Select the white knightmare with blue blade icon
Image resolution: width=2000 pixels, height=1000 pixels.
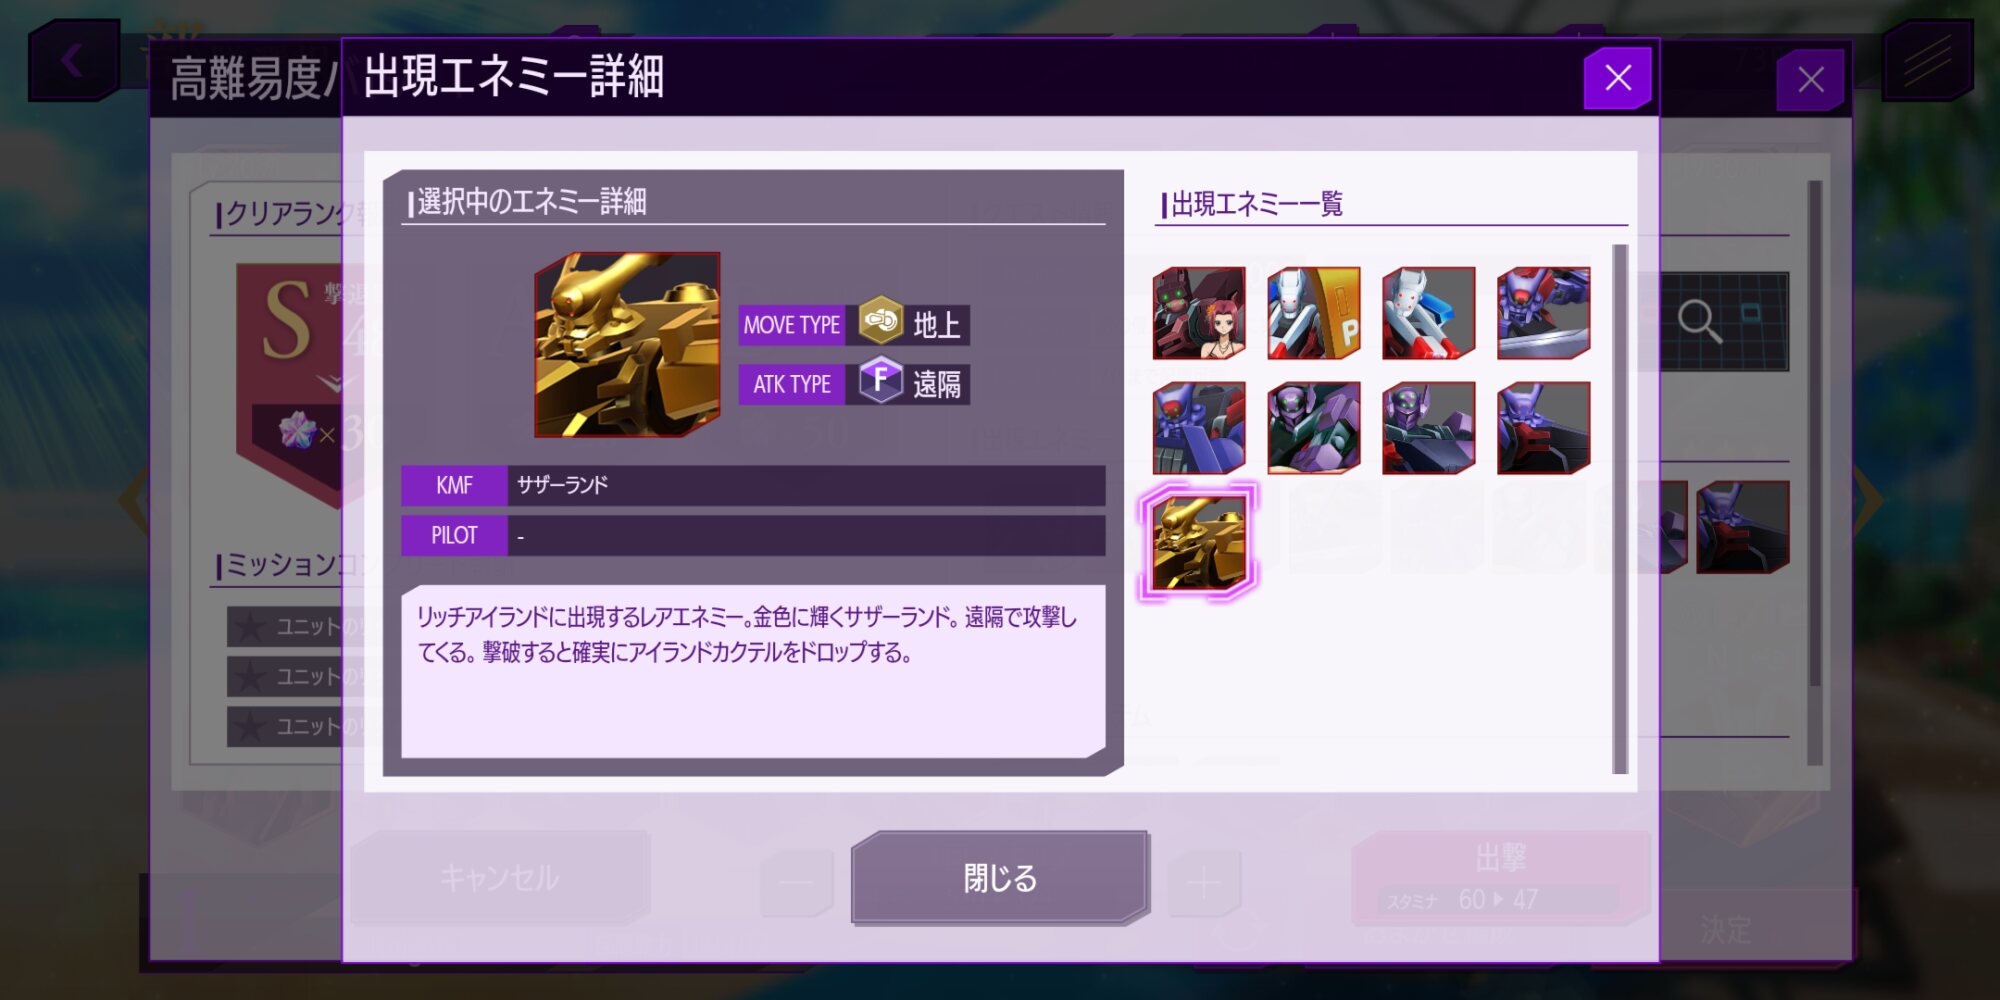[1428, 313]
